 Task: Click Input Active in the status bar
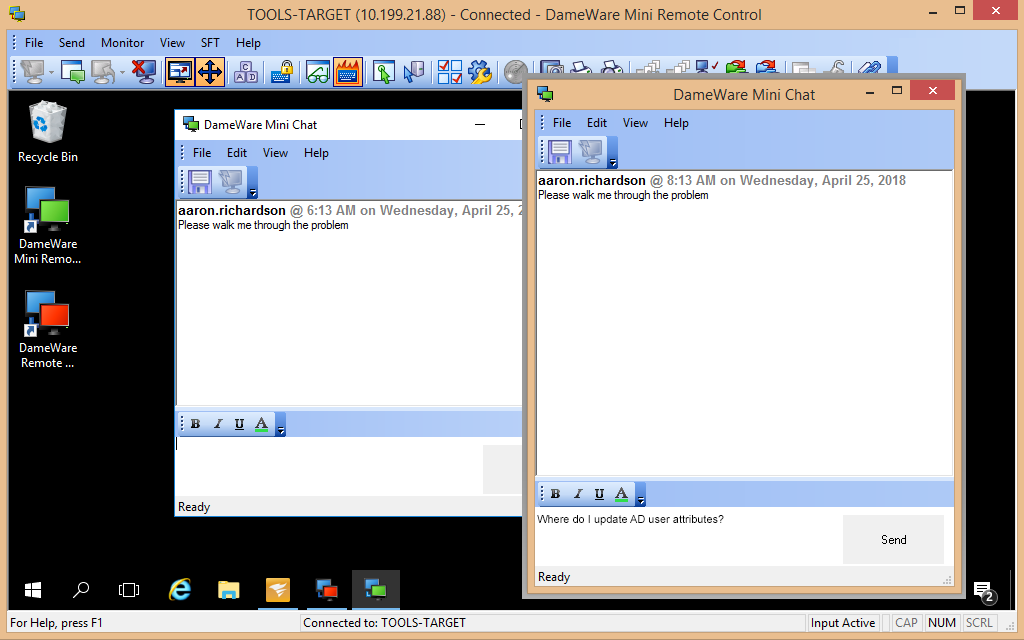843,622
